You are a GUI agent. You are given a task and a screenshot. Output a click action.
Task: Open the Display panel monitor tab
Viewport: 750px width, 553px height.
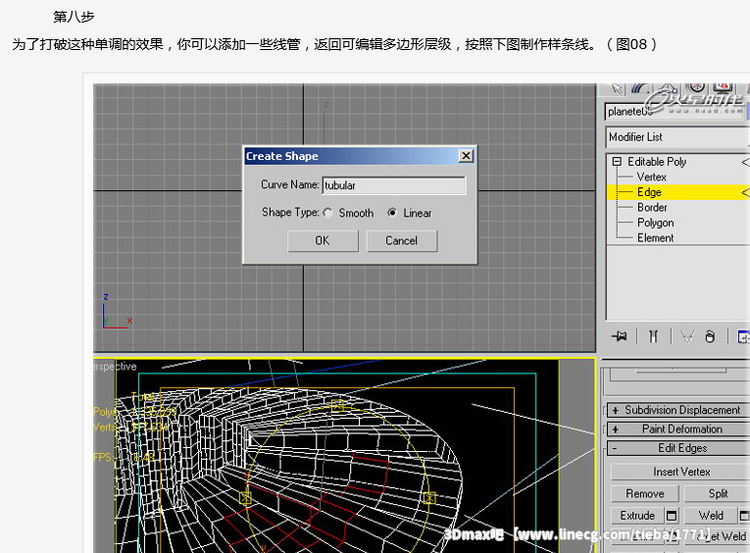coord(723,88)
